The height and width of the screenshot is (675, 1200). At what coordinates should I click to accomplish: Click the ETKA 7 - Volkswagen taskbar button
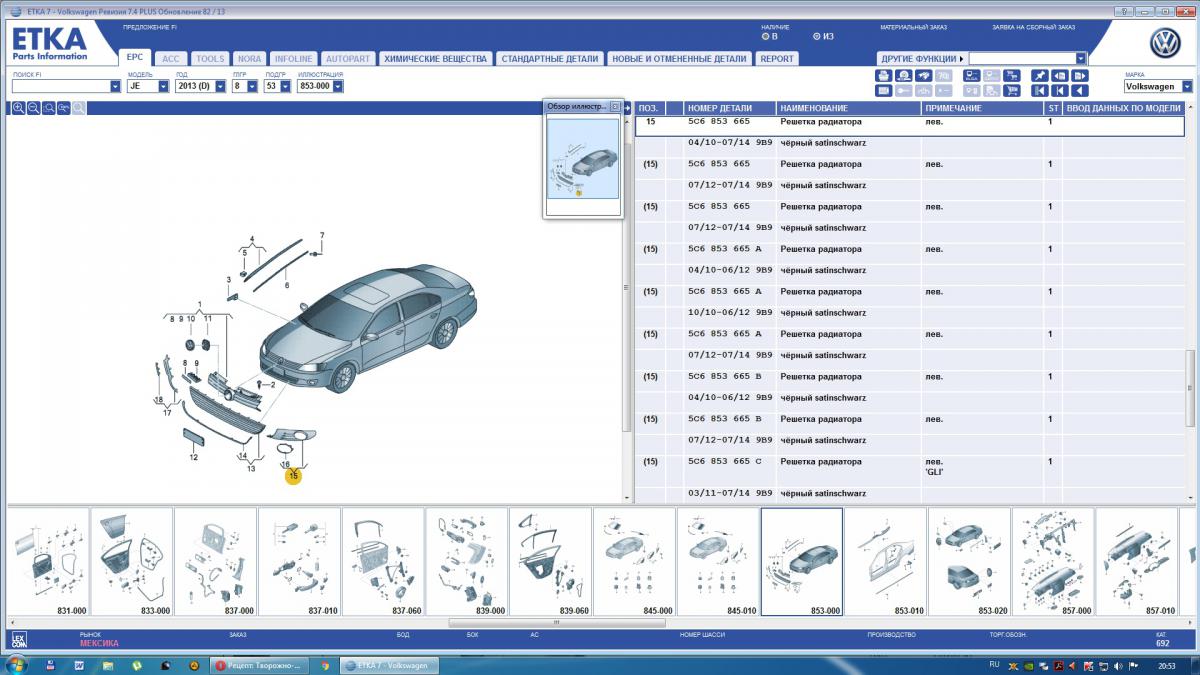[x=388, y=664]
